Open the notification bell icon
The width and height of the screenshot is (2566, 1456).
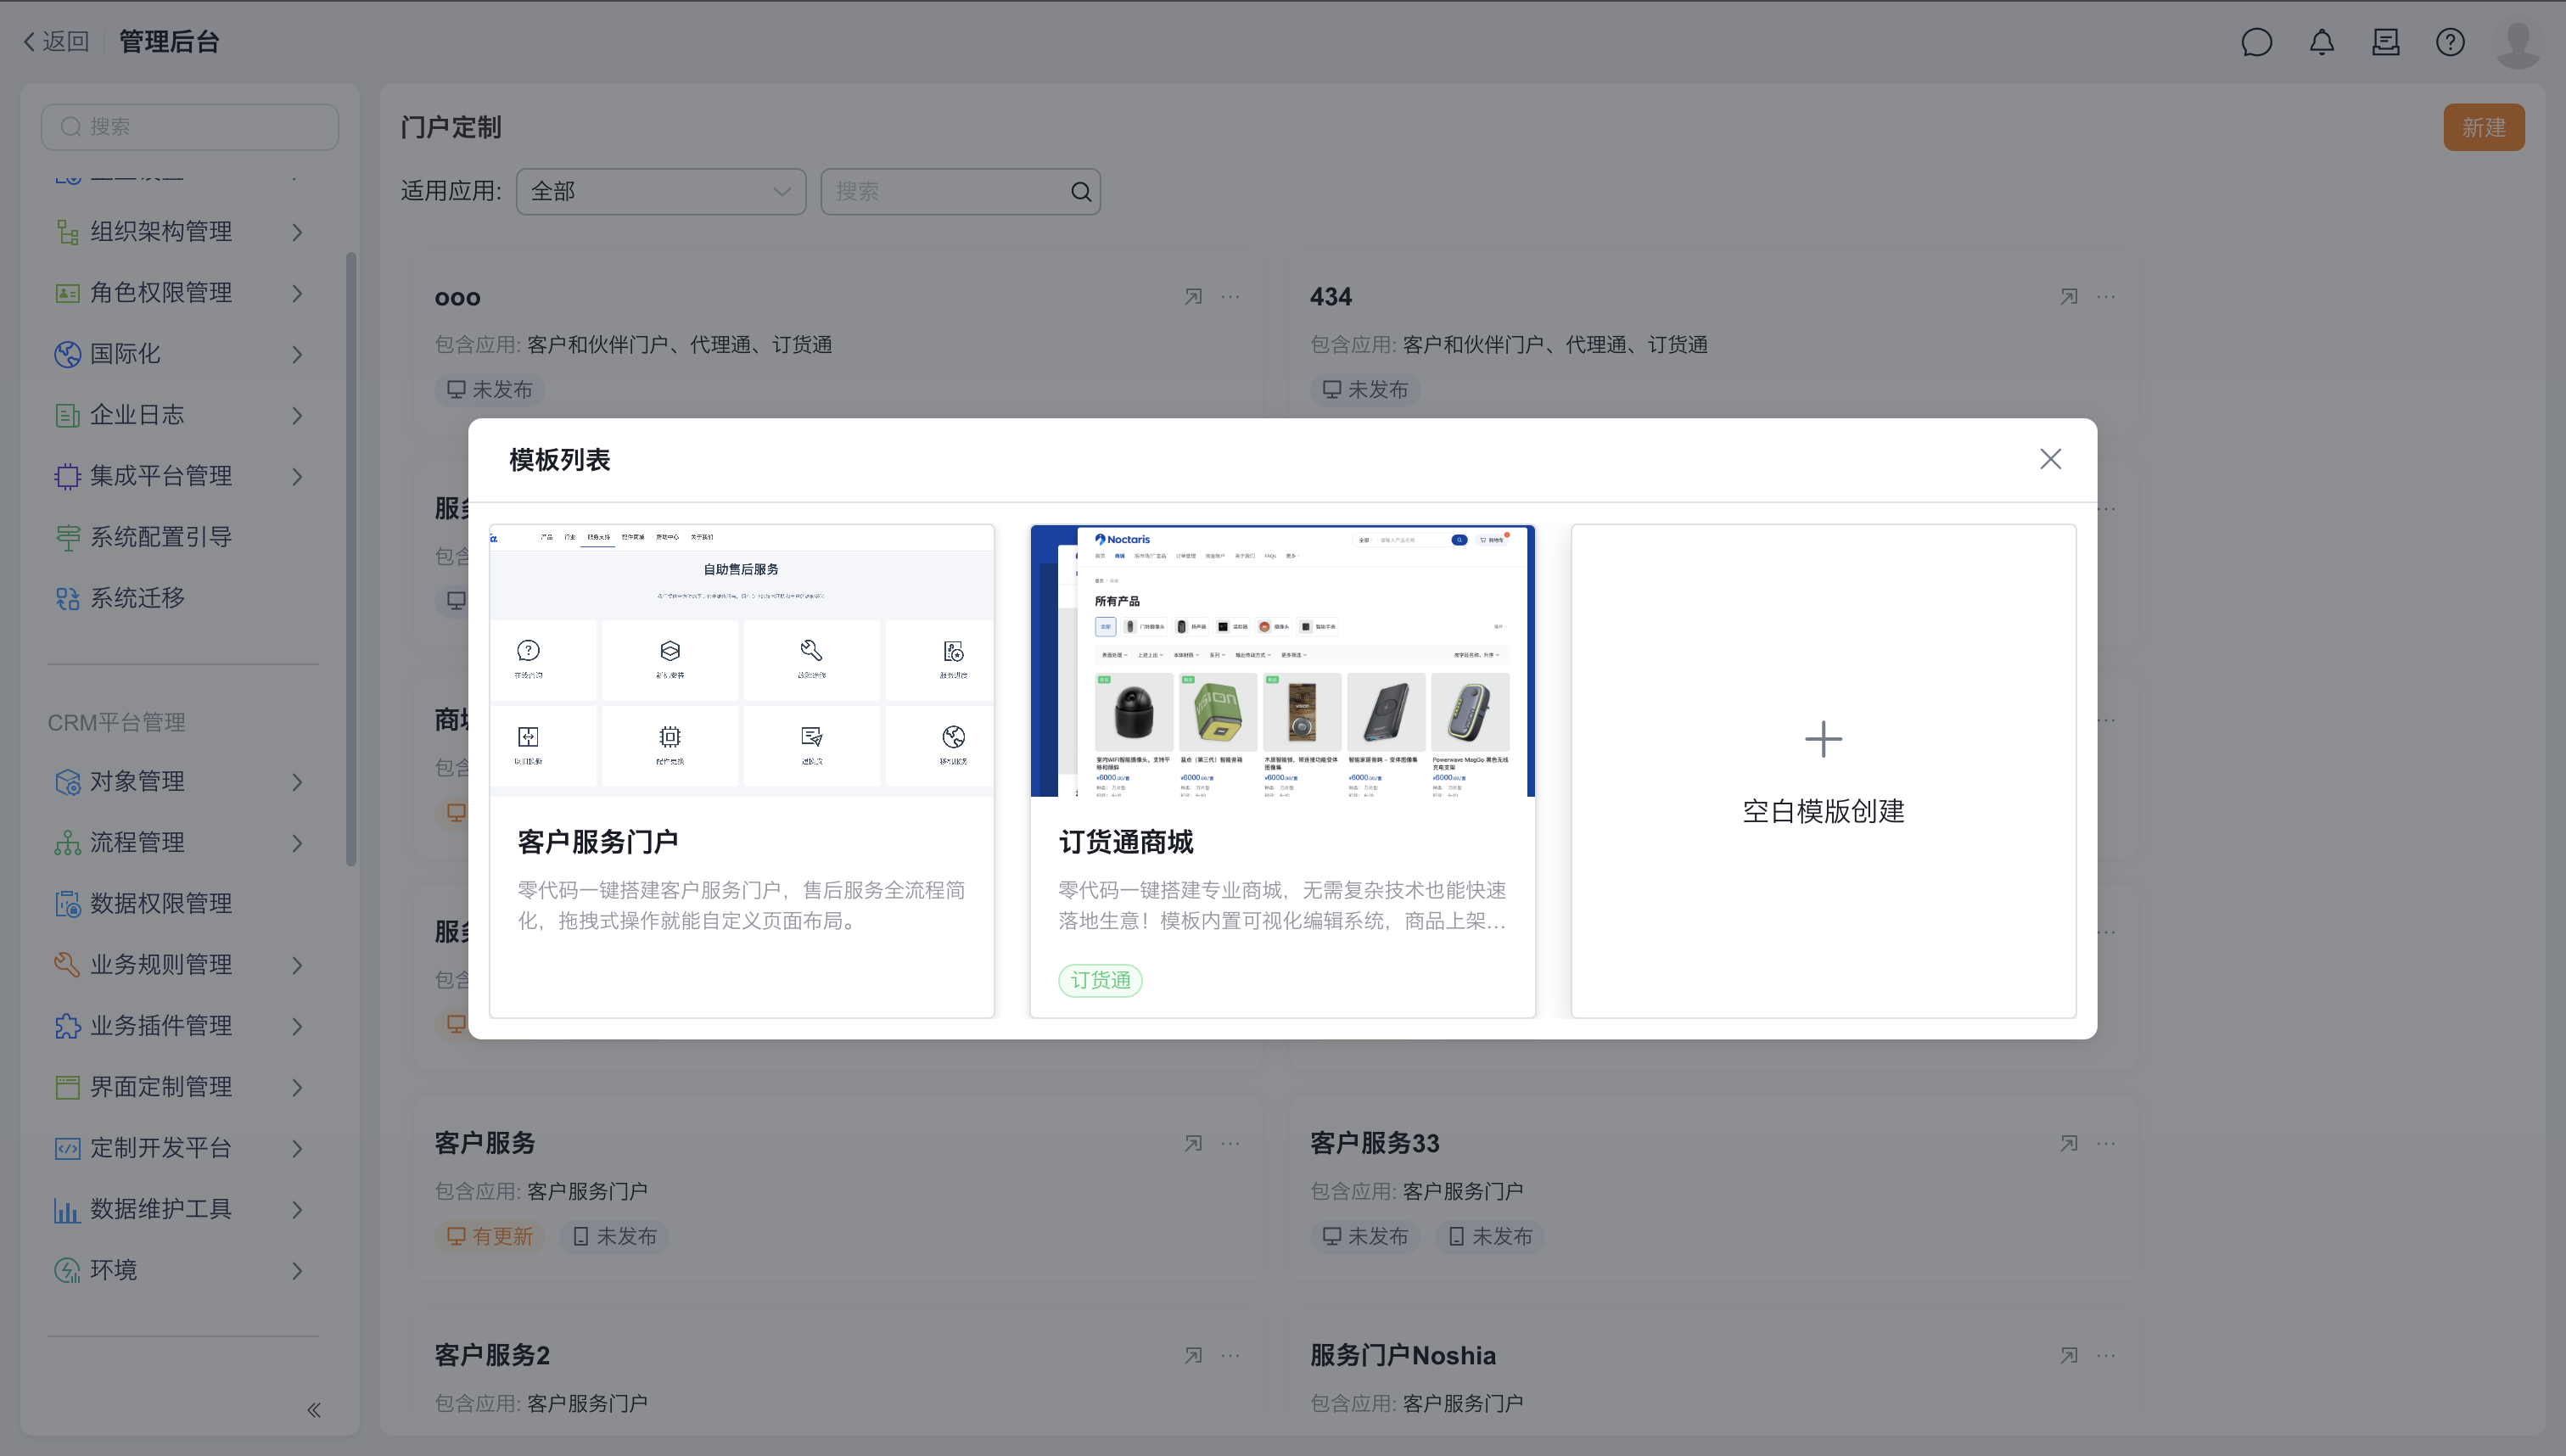click(2321, 42)
